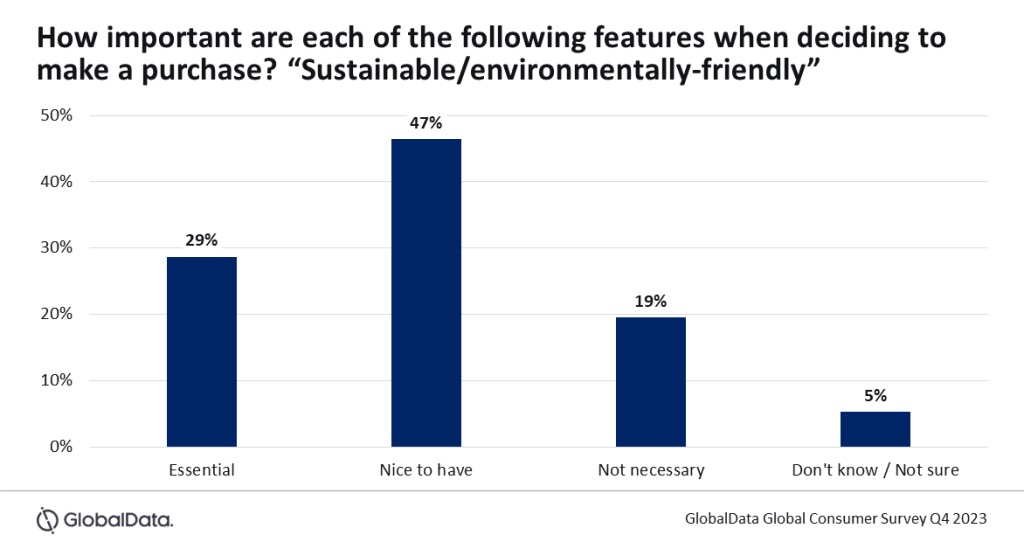Click the Not necessary axis label
1024x549 pixels.
(x=651, y=469)
